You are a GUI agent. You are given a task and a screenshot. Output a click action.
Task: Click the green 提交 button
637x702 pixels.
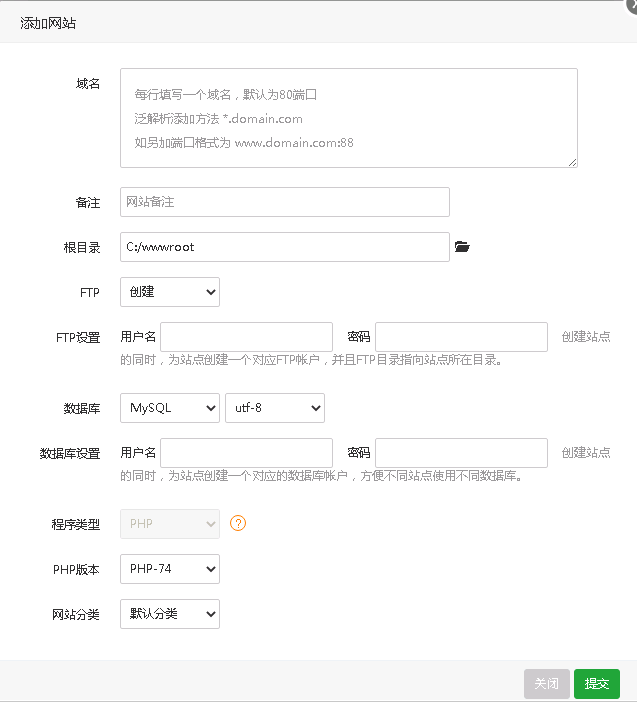point(597,684)
